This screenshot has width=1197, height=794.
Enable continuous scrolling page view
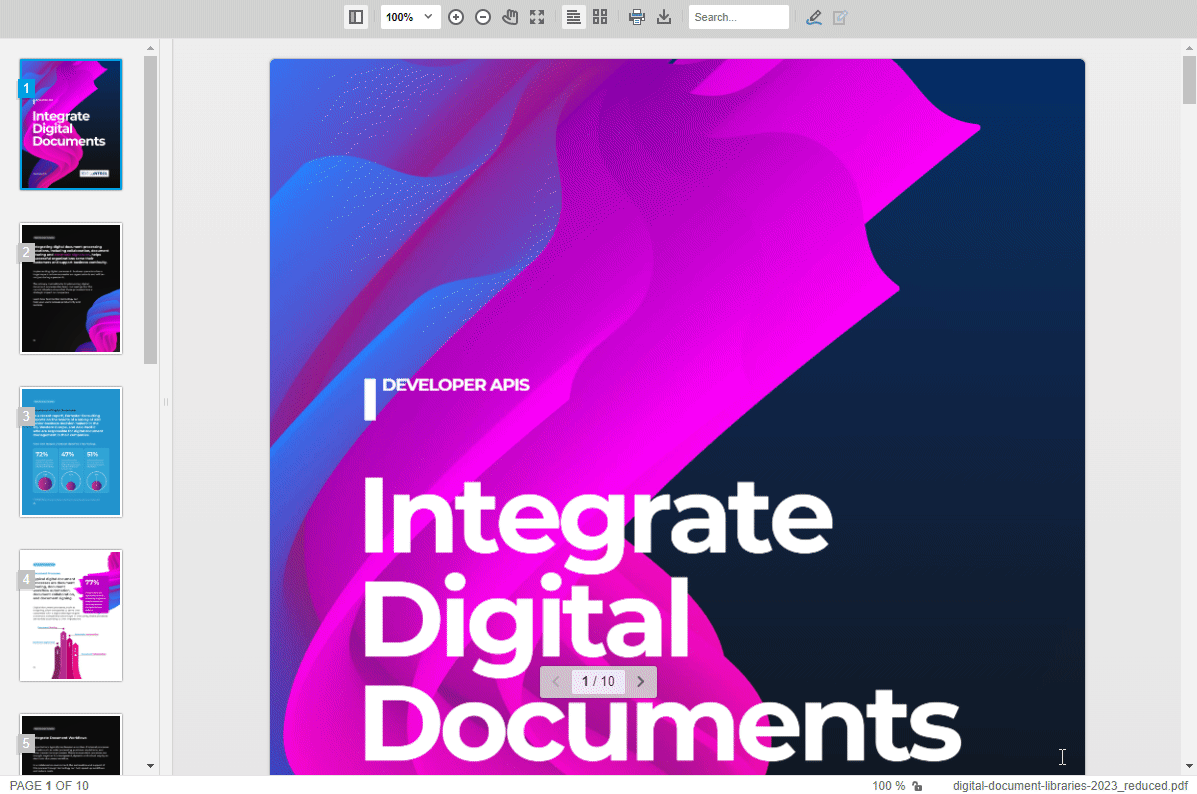pyautogui.click(x=572, y=17)
